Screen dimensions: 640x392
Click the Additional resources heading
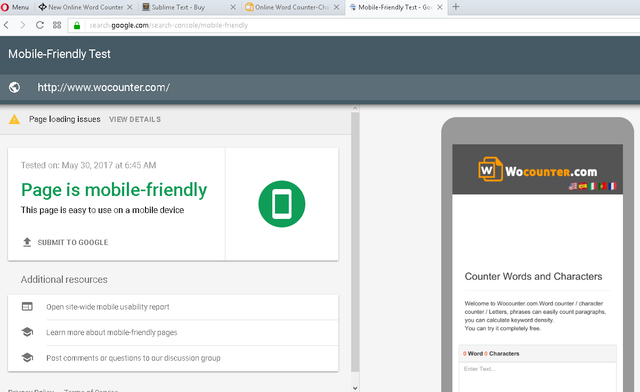[64, 280]
